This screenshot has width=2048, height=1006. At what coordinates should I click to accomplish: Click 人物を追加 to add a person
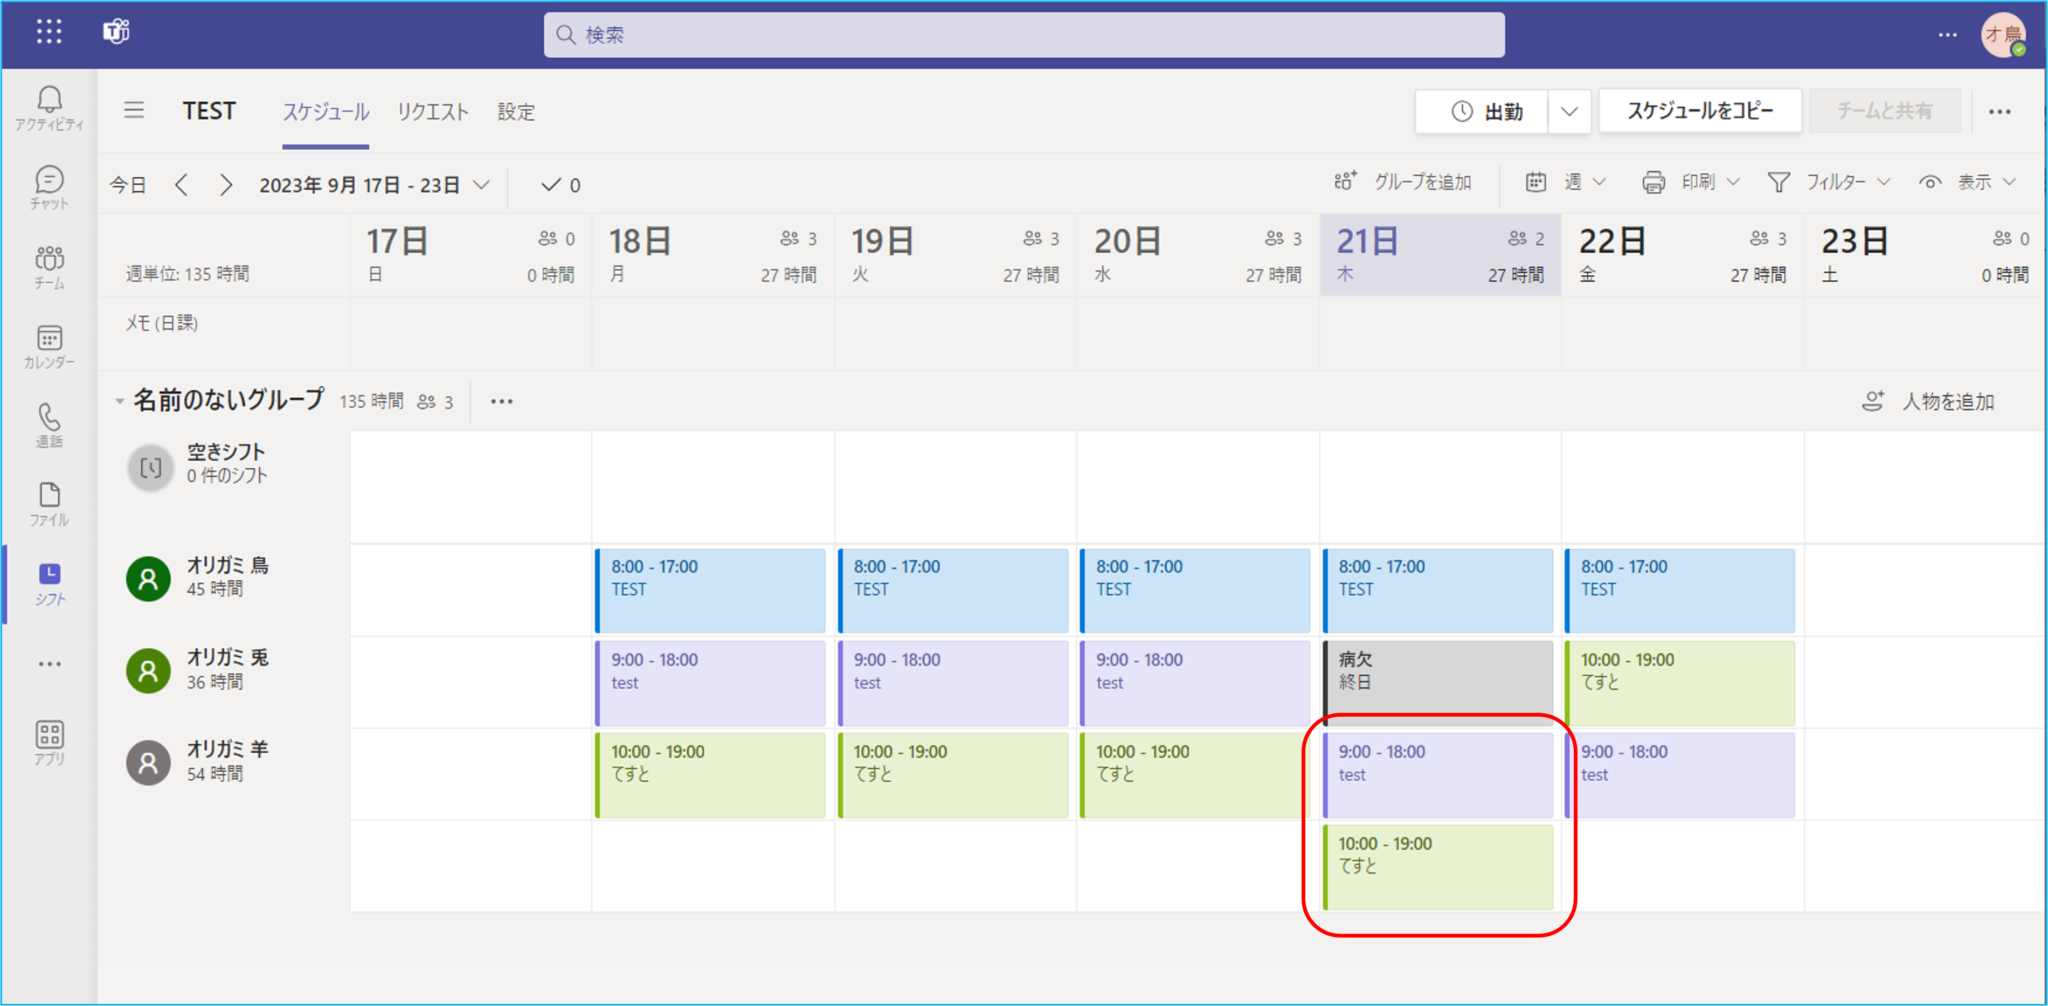pos(1929,401)
